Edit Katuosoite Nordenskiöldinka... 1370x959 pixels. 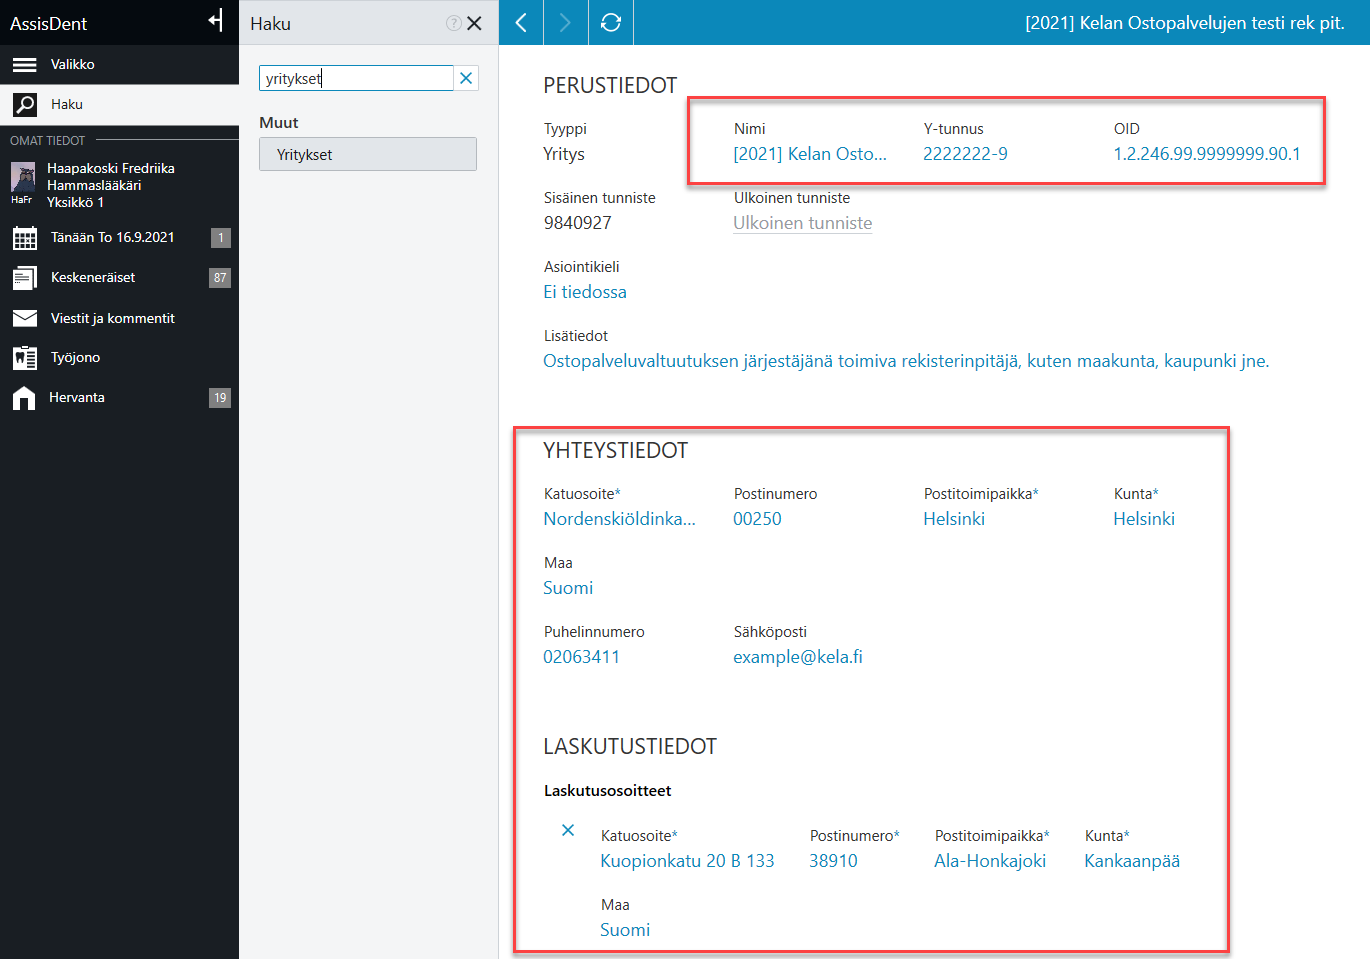pos(619,519)
